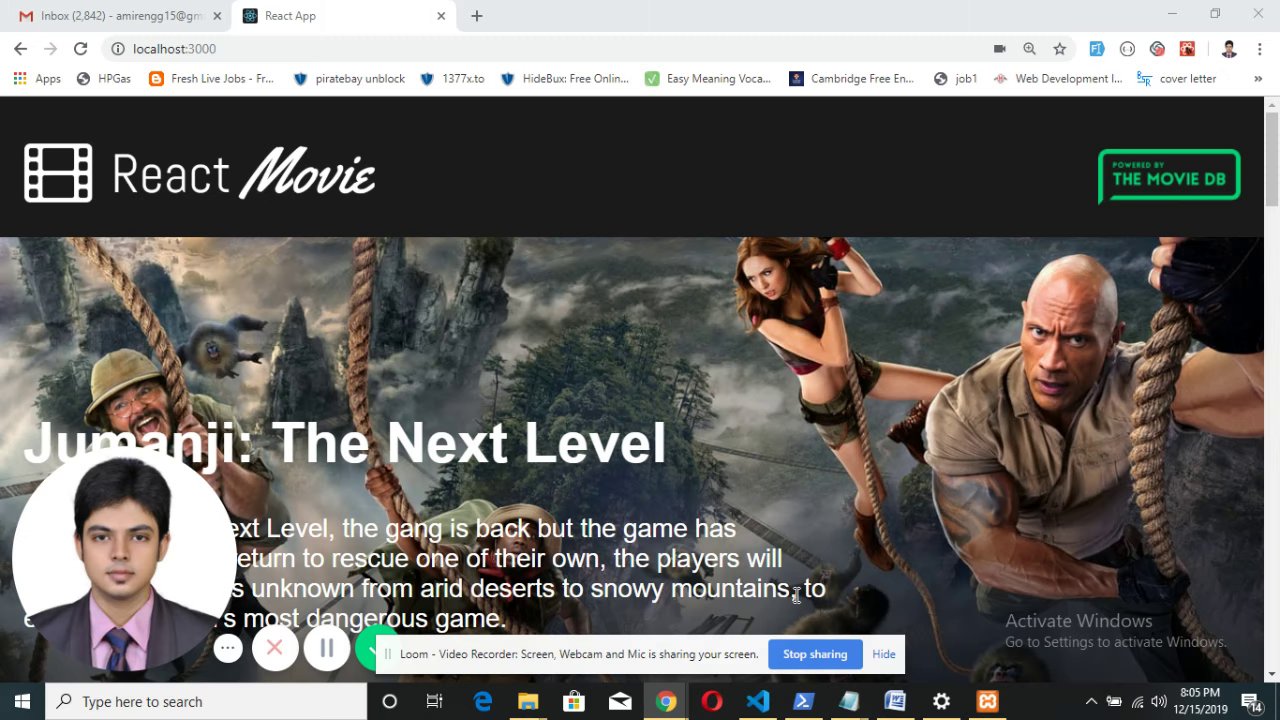Open the Easy Meaning Voca bookmark
Image resolution: width=1280 pixels, height=720 pixels.
pyautogui.click(x=708, y=78)
